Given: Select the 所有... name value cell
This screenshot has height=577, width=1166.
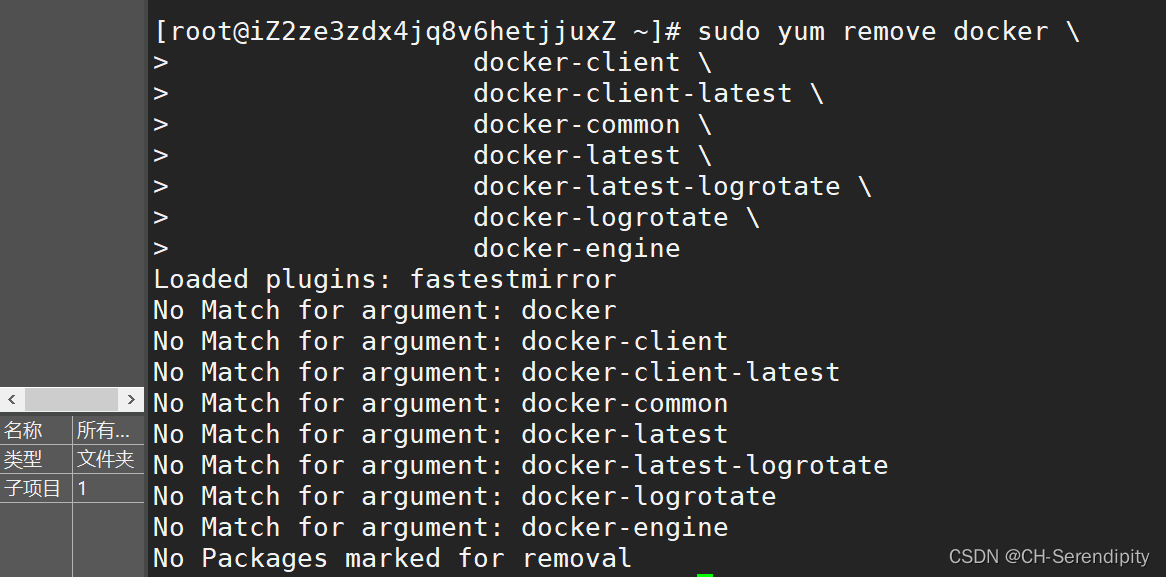Looking at the screenshot, I should pyautogui.click(x=104, y=431).
